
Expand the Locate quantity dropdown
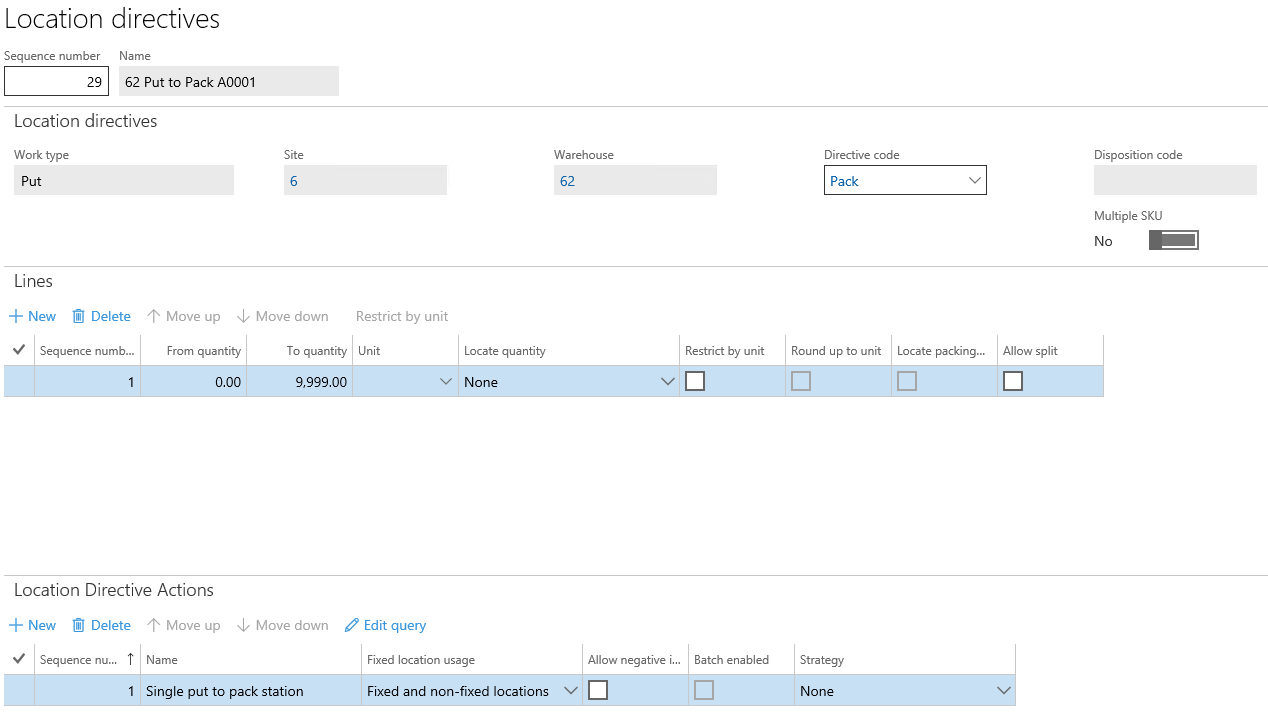click(x=668, y=382)
